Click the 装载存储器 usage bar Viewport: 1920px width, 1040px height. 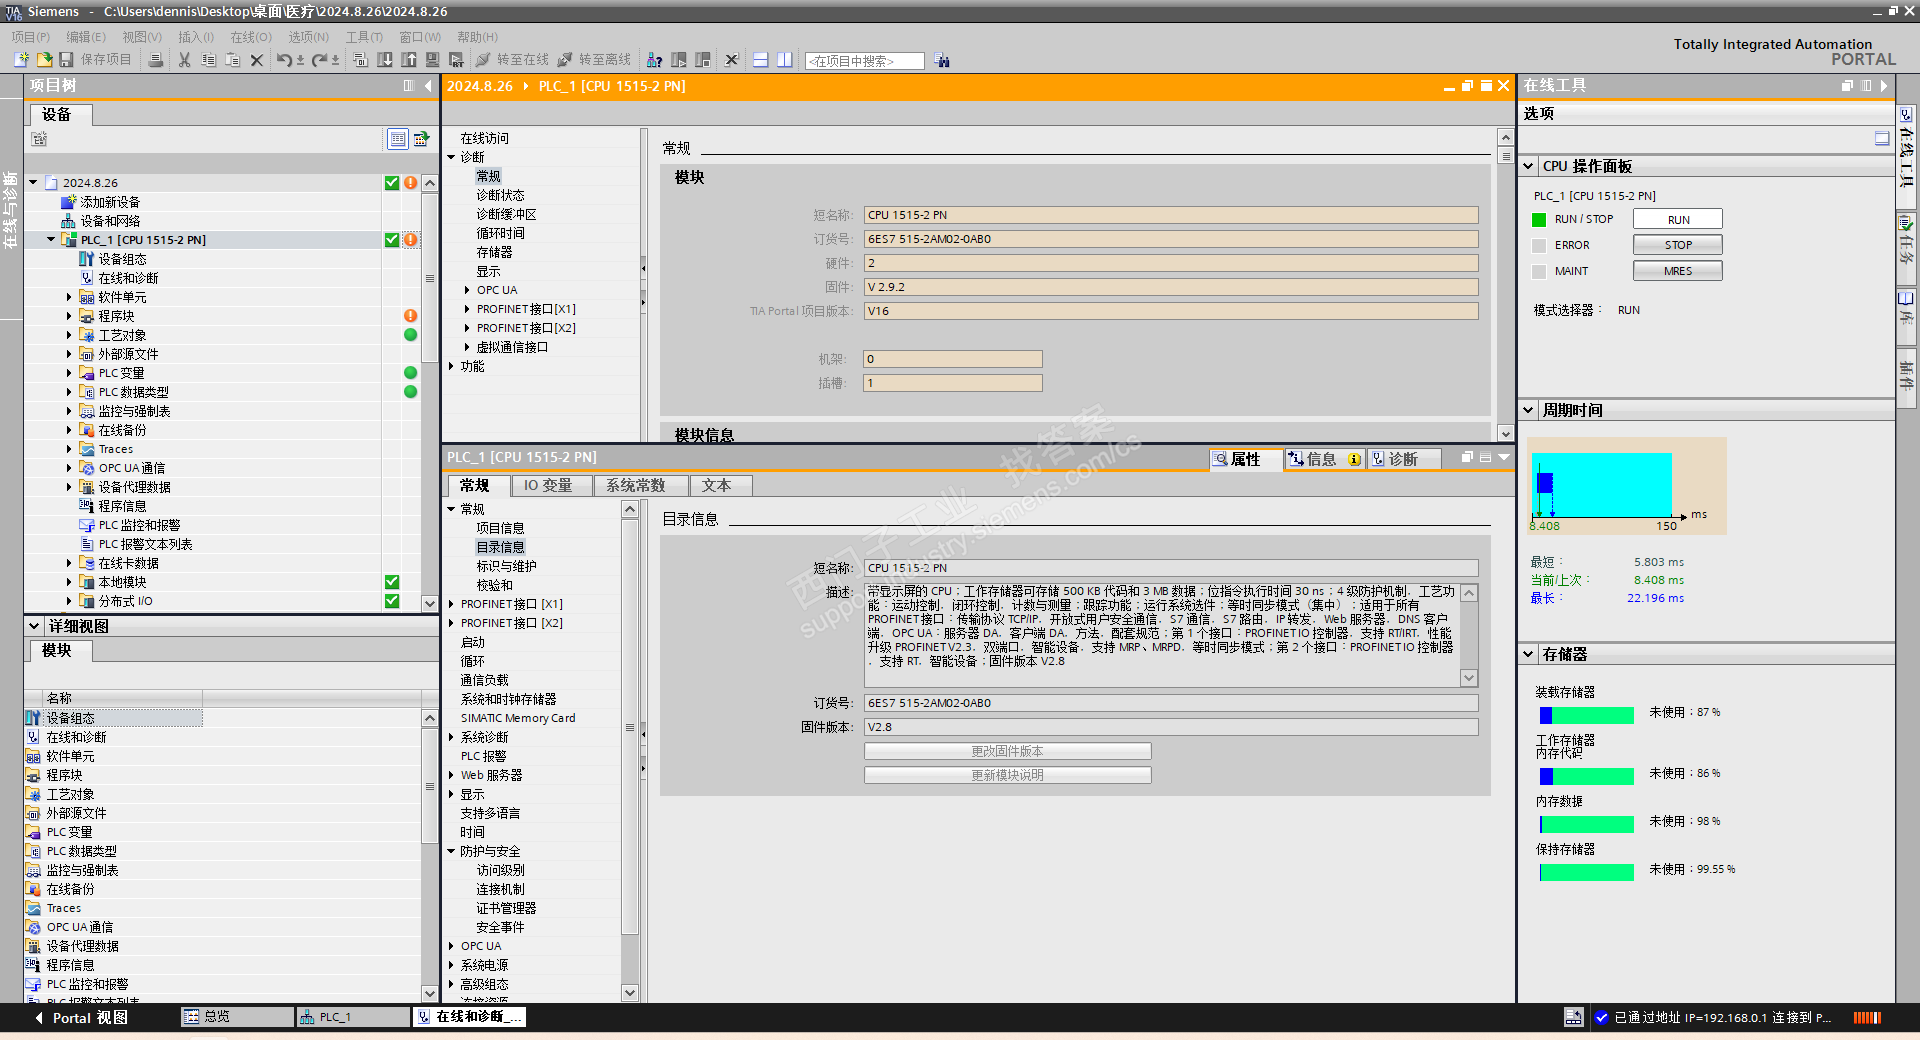1586,715
